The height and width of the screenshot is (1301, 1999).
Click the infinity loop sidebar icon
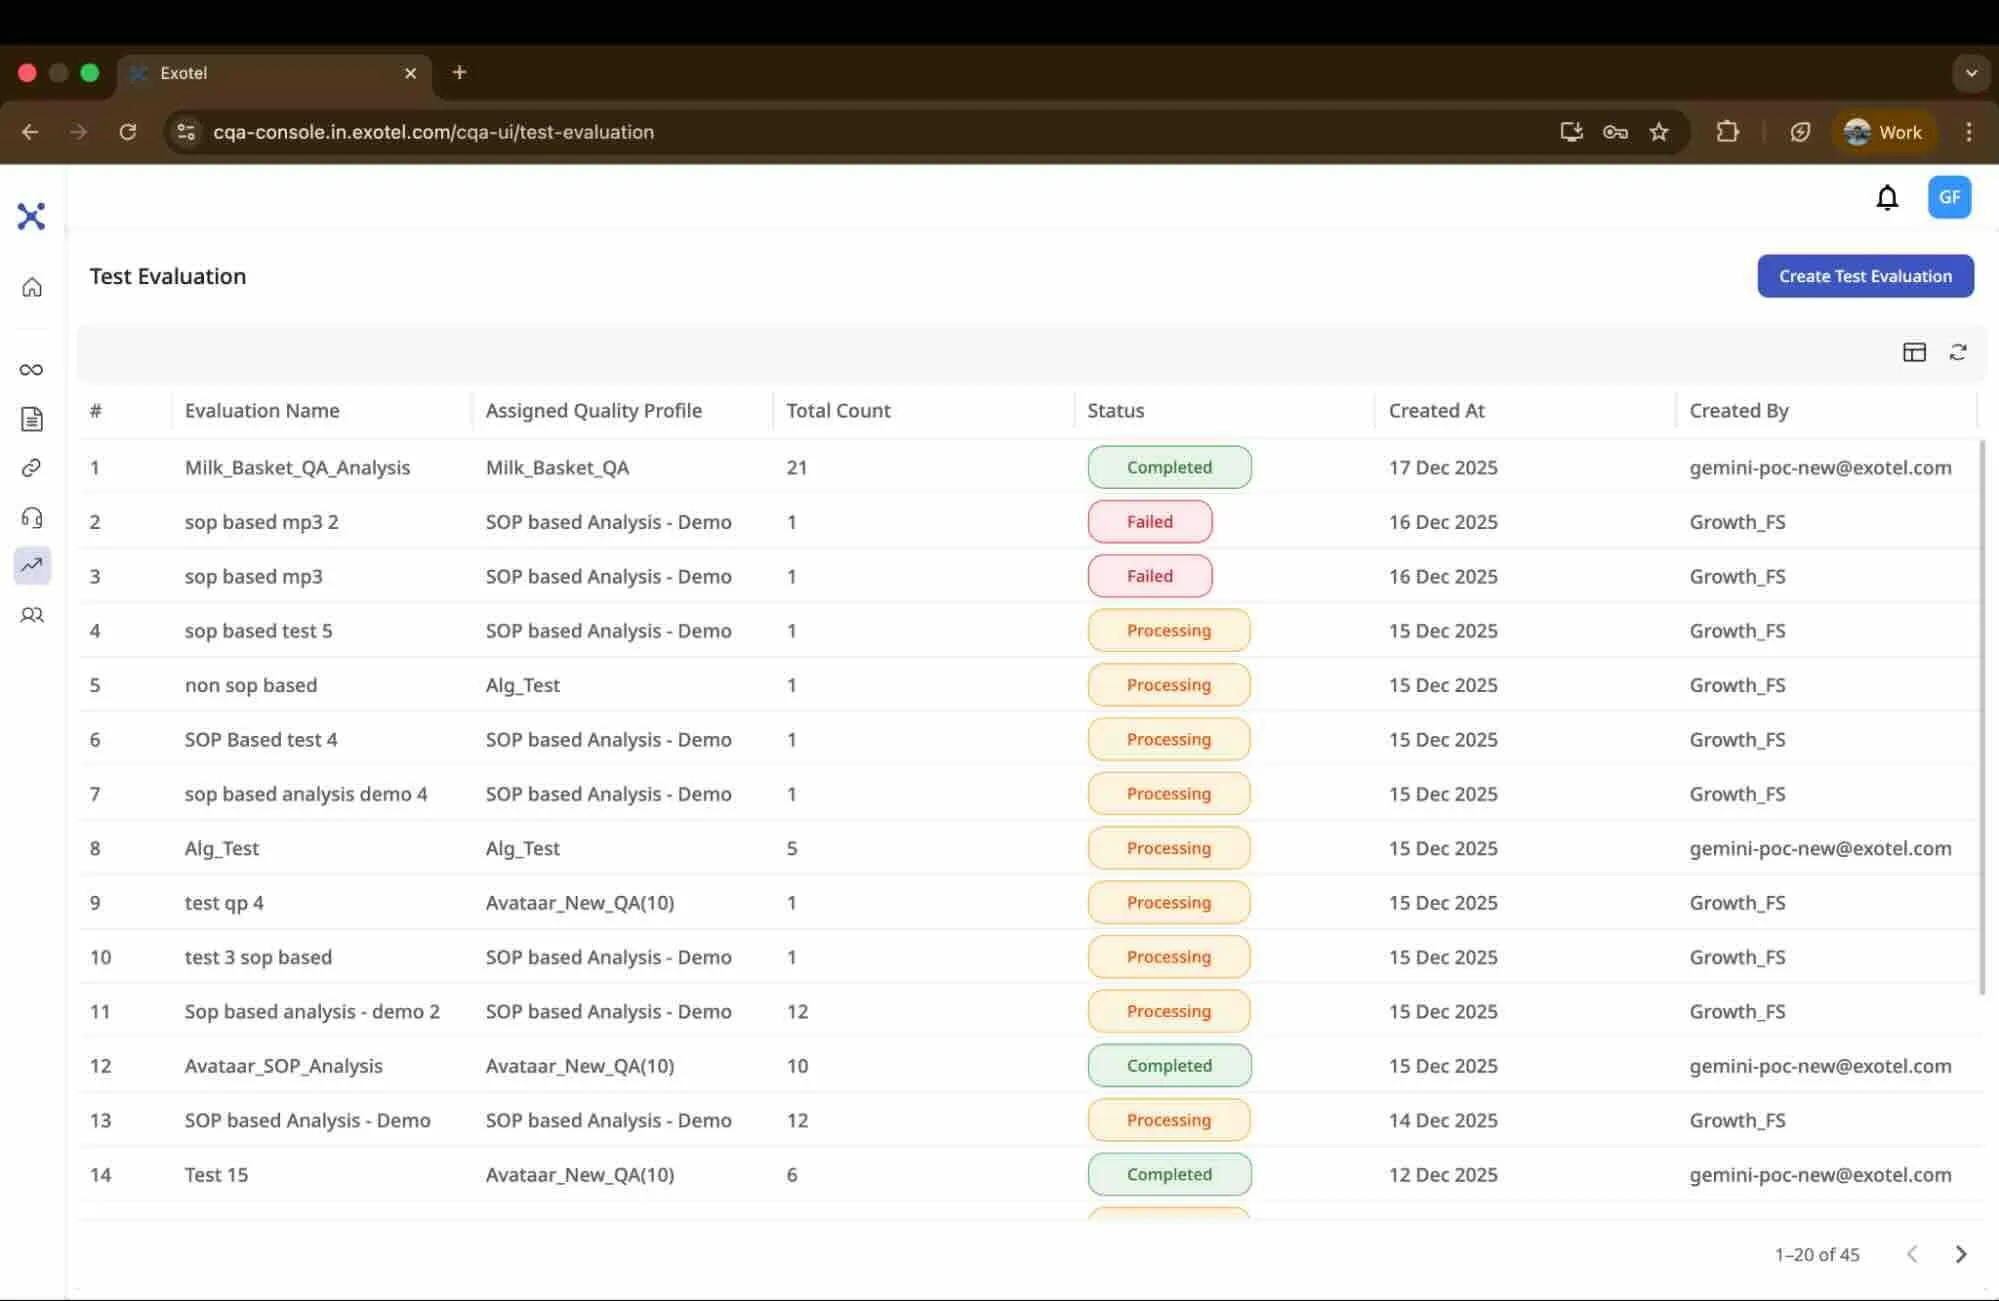tap(32, 370)
